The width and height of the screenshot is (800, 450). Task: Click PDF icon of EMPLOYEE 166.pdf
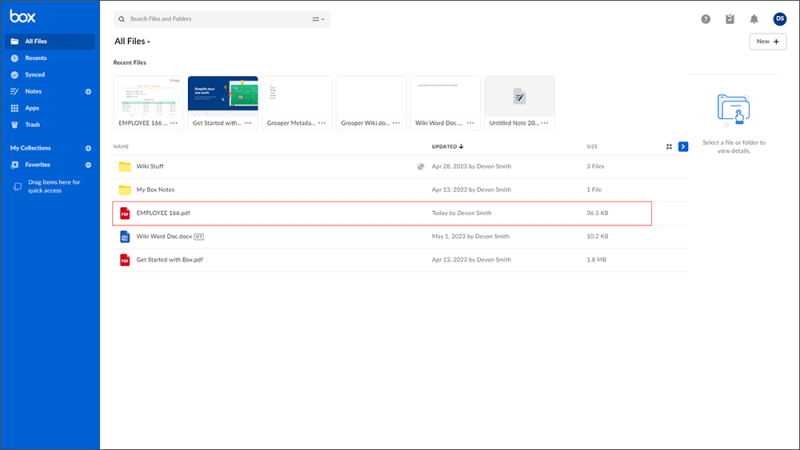(124, 213)
